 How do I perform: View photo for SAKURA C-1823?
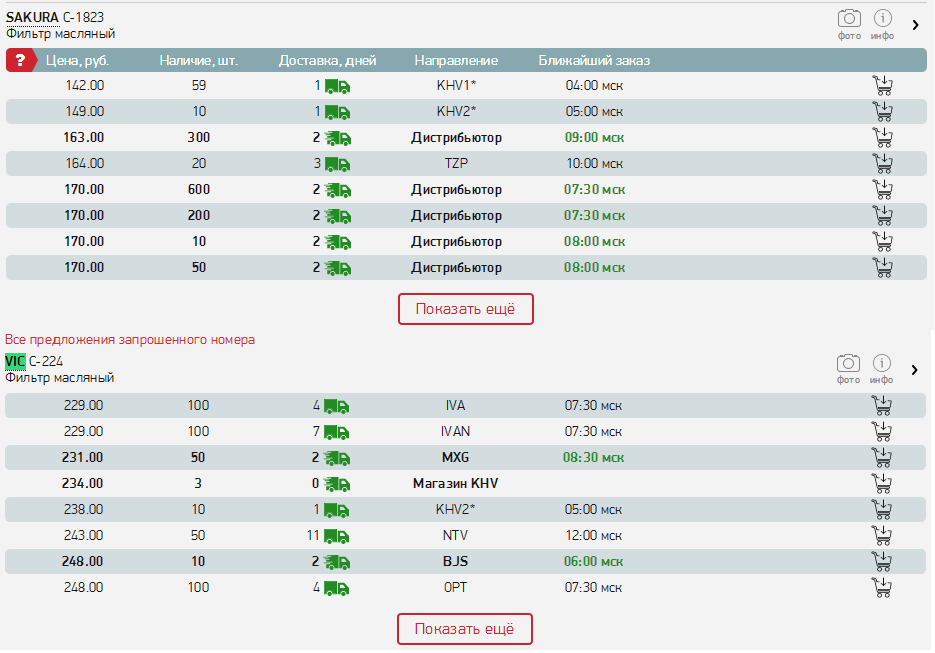(x=849, y=24)
